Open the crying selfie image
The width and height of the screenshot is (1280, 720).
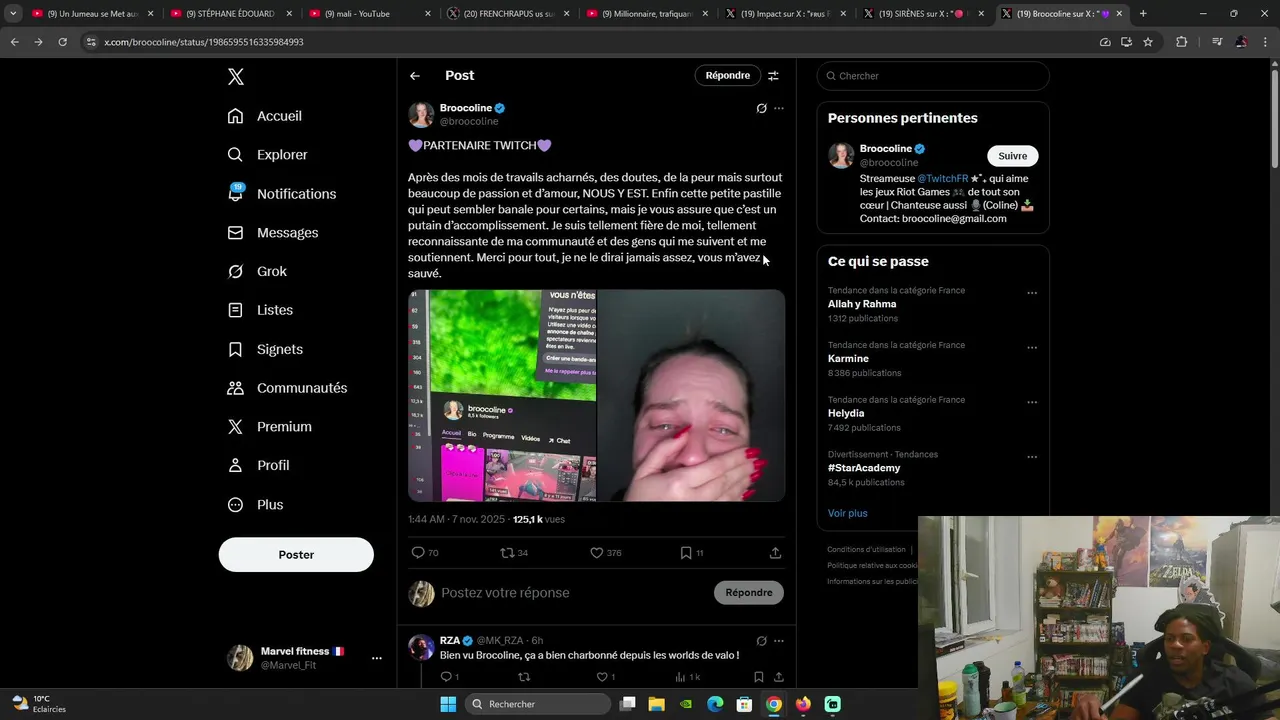click(x=691, y=396)
